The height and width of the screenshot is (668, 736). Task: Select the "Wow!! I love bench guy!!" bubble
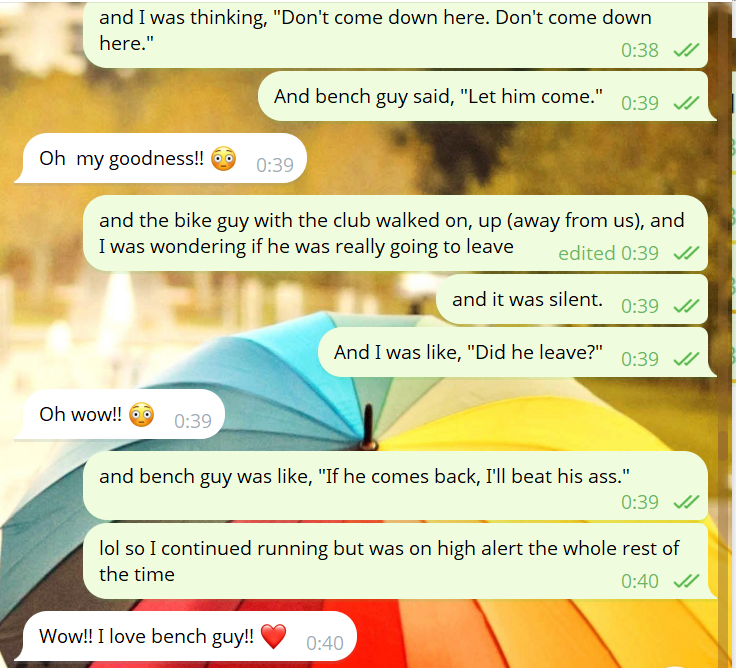pos(186,636)
